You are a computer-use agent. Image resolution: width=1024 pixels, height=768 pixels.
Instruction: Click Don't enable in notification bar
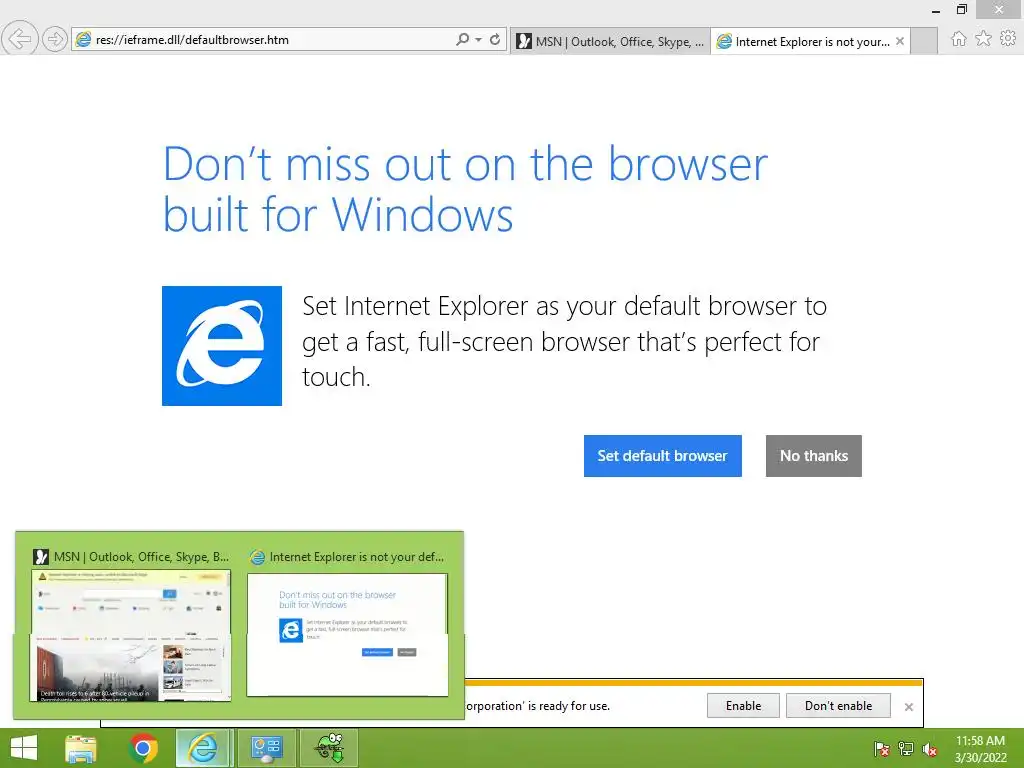click(x=839, y=706)
